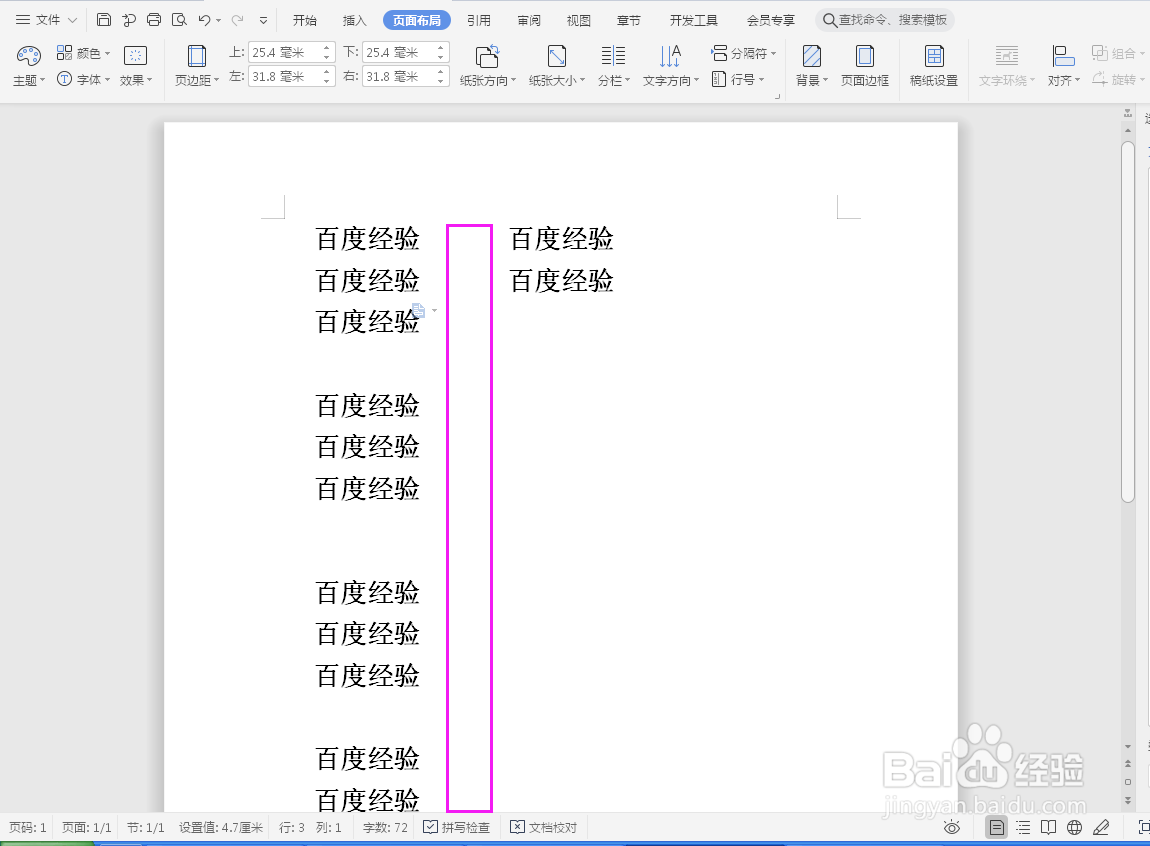Image resolution: width=1150 pixels, height=846 pixels.
Task: Switch to the 插入 tab
Action: point(354,21)
